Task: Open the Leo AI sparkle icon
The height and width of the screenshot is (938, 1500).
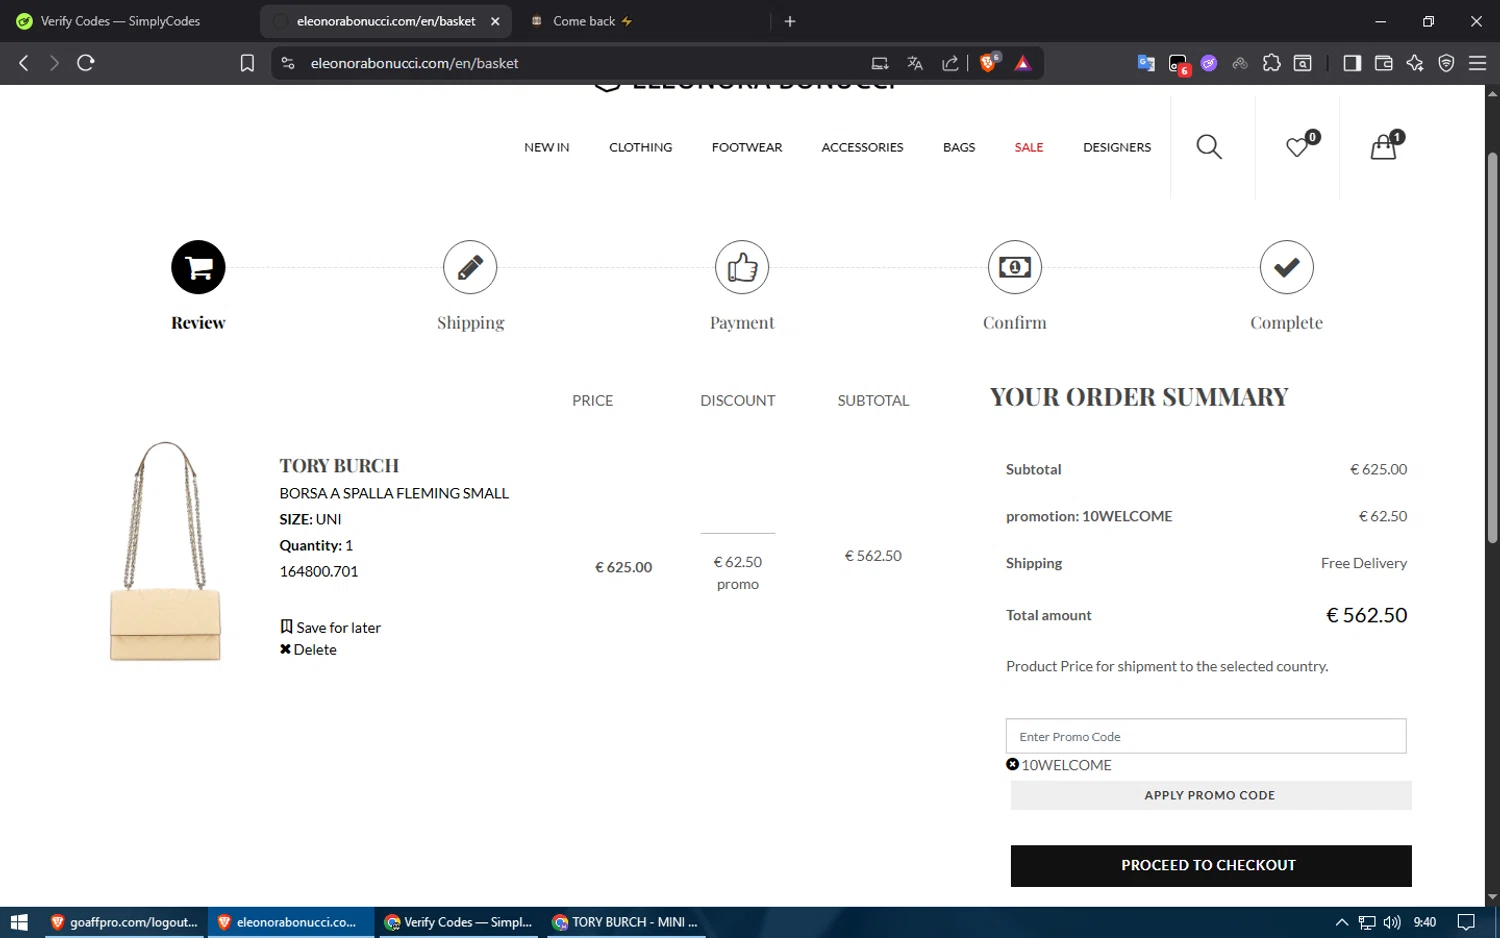Action: (x=1415, y=63)
